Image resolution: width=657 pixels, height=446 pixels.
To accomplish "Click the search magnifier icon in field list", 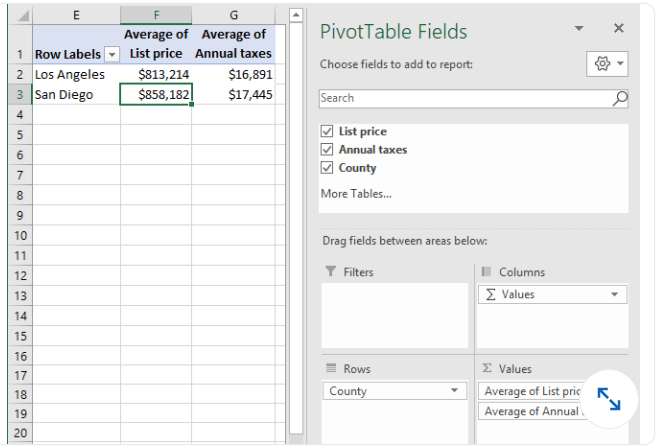I will point(619,98).
